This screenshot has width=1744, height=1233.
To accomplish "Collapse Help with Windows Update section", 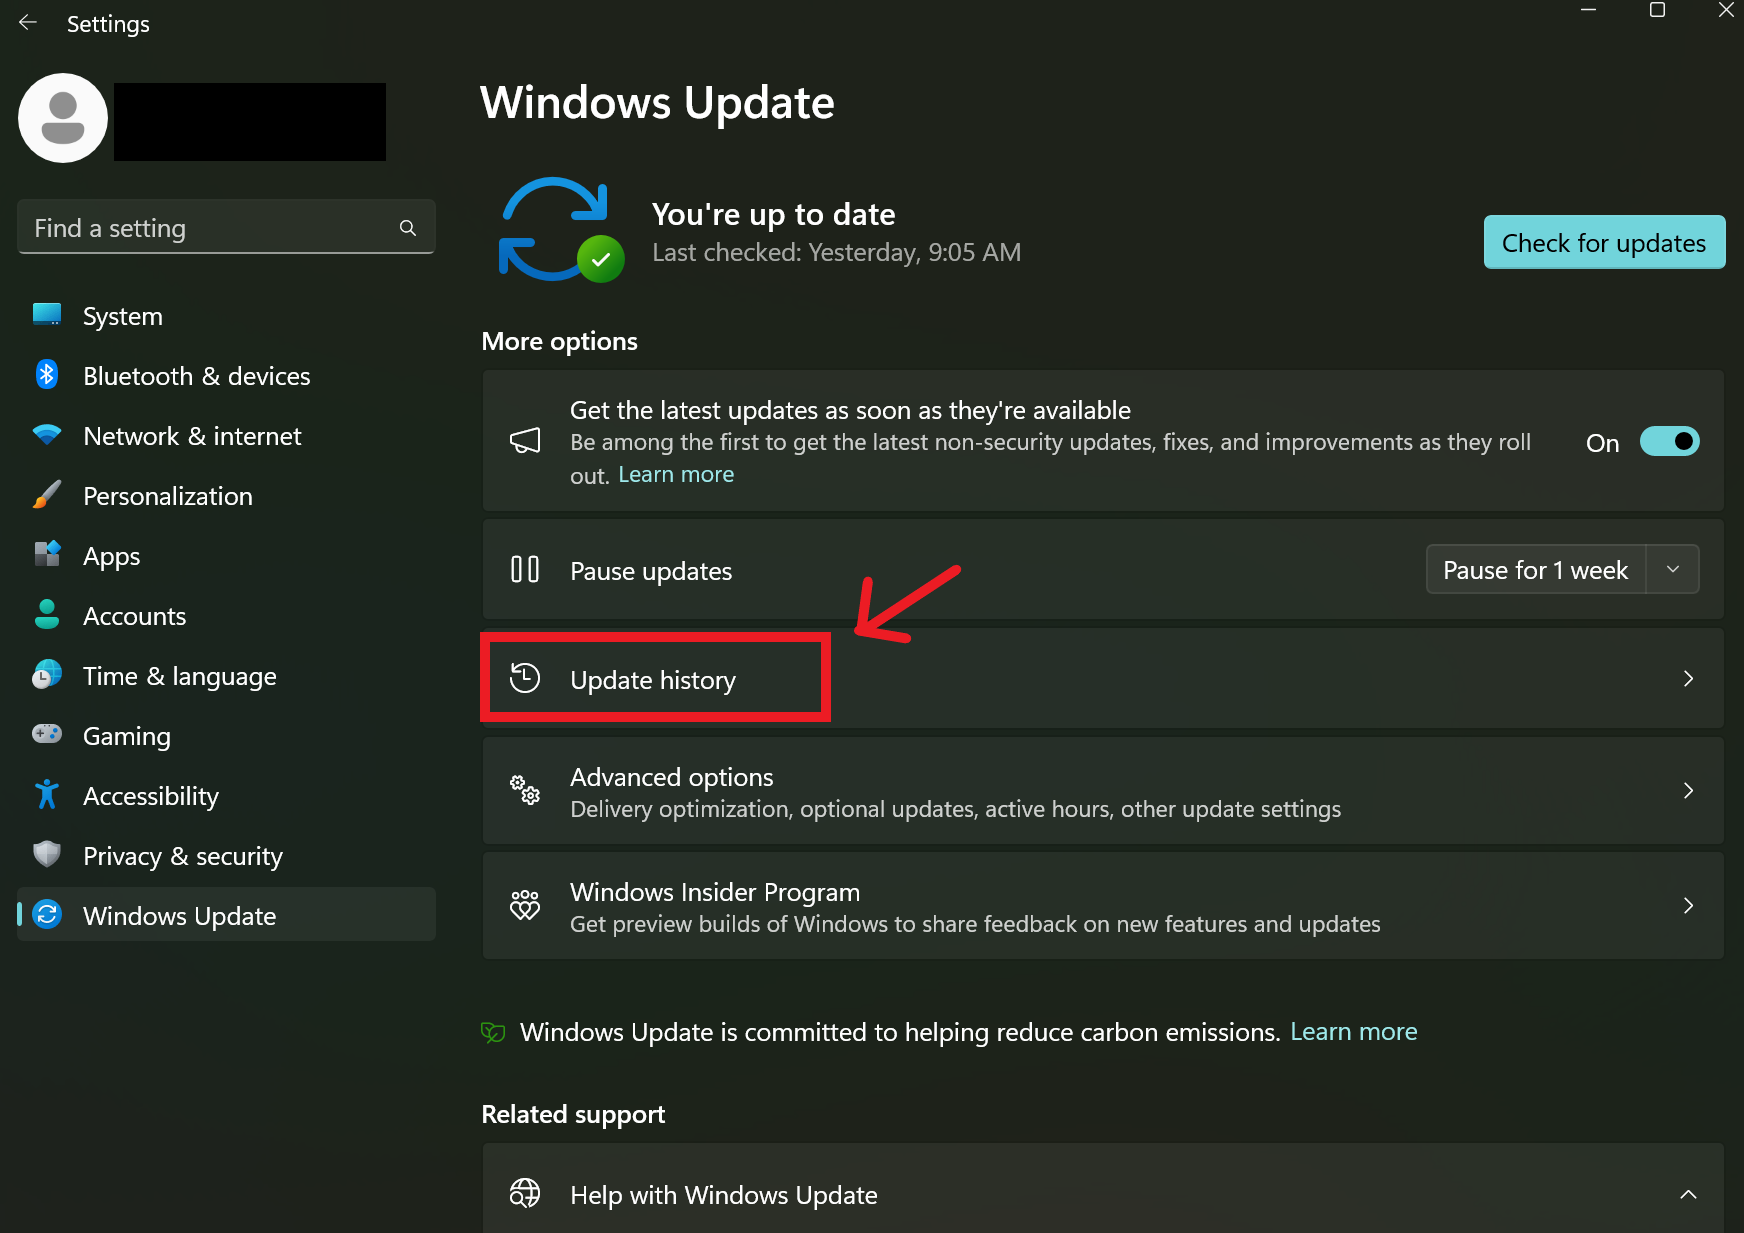I will [x=1688, y=1194].
